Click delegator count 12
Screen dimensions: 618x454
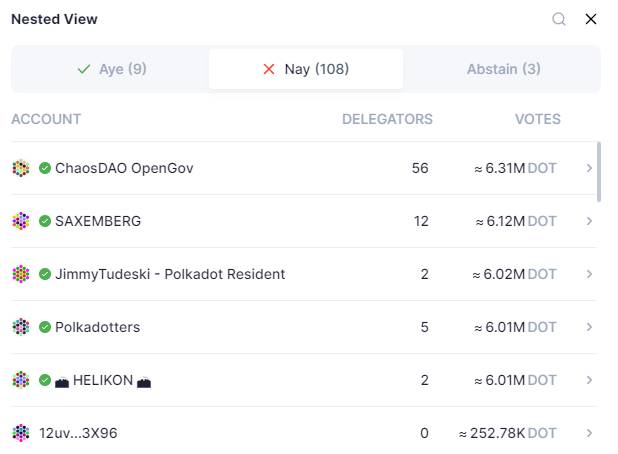(x=421, y=221)
